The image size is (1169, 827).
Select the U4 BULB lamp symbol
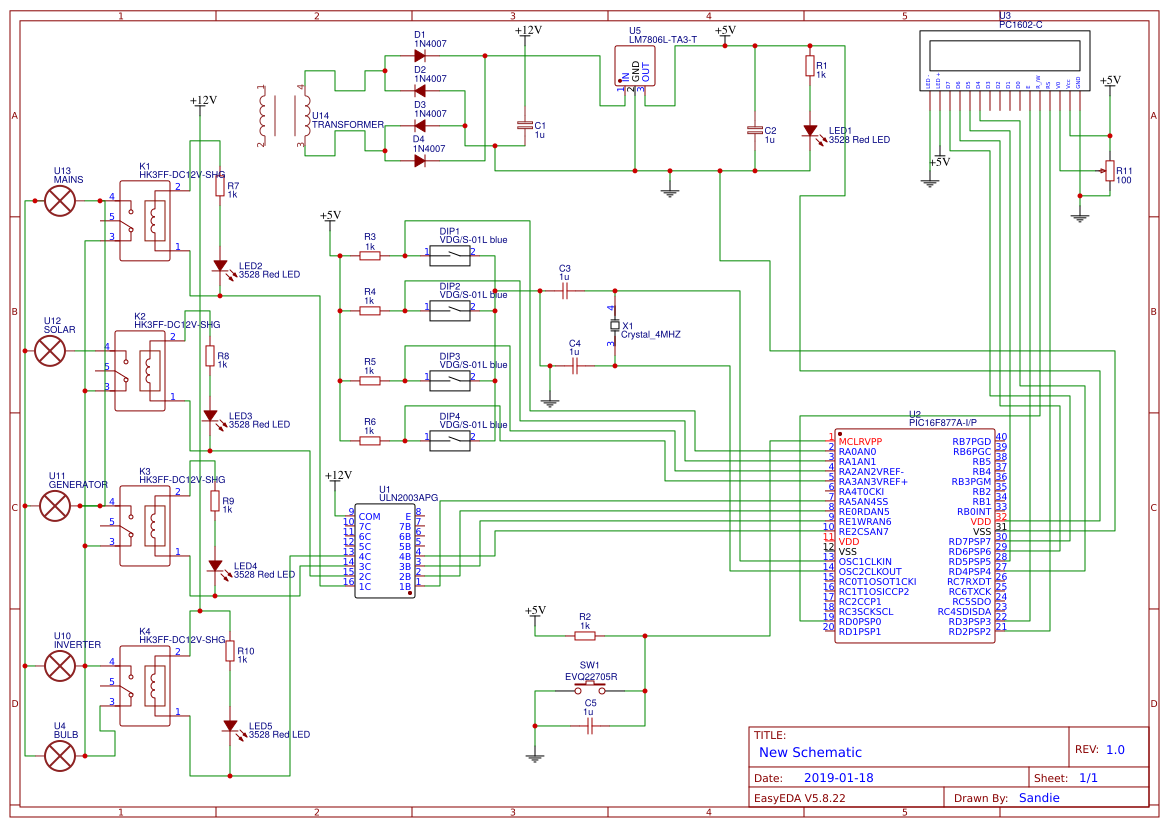60,755
